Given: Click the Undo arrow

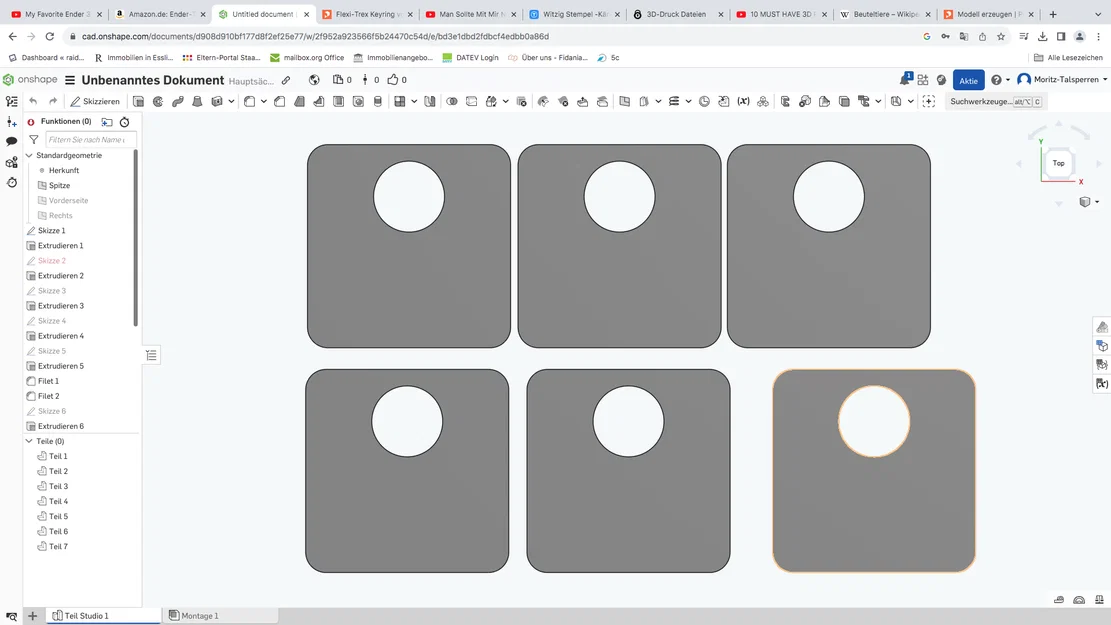Looking at the screenshot, I should point(33,101).
